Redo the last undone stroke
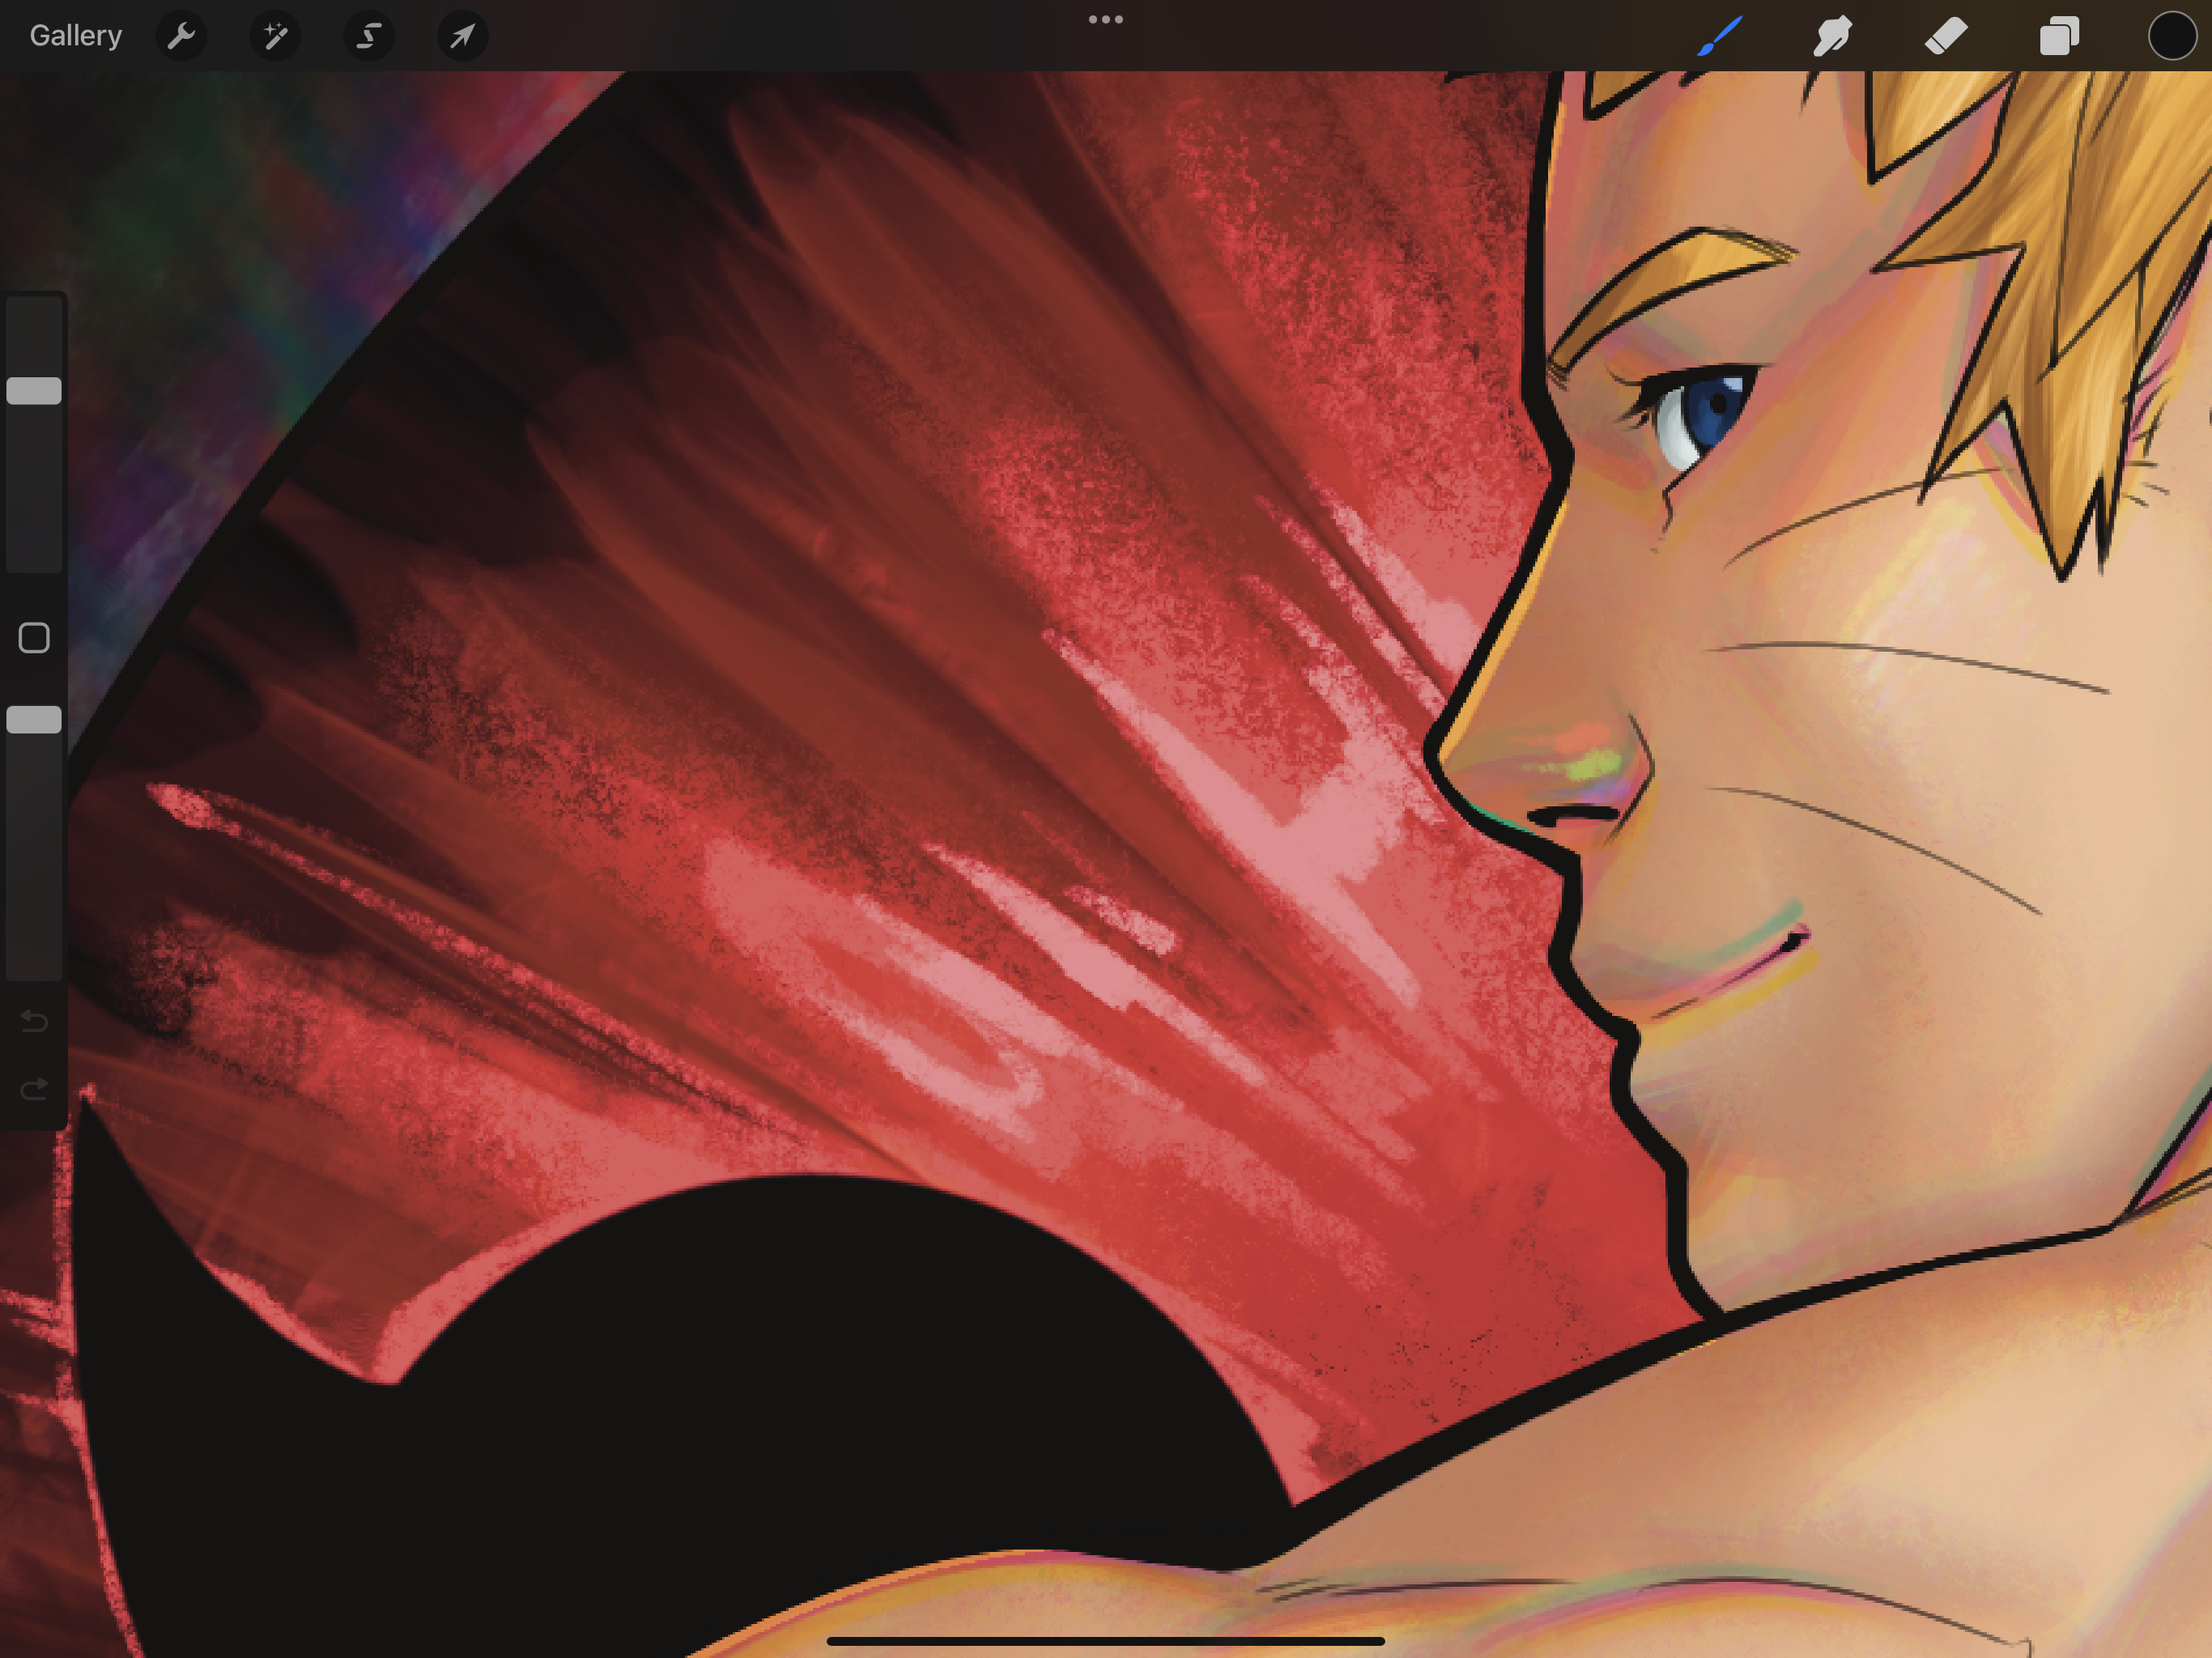 tap(34, 1088)
